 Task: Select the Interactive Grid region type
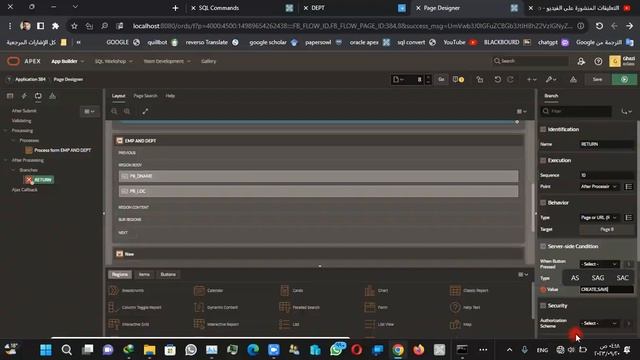pyautogui.click(x=129, y=324)
